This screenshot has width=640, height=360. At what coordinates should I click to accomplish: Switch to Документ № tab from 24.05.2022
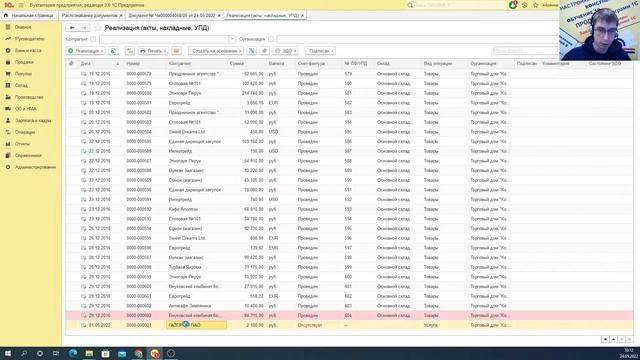(x=171, y=15)
